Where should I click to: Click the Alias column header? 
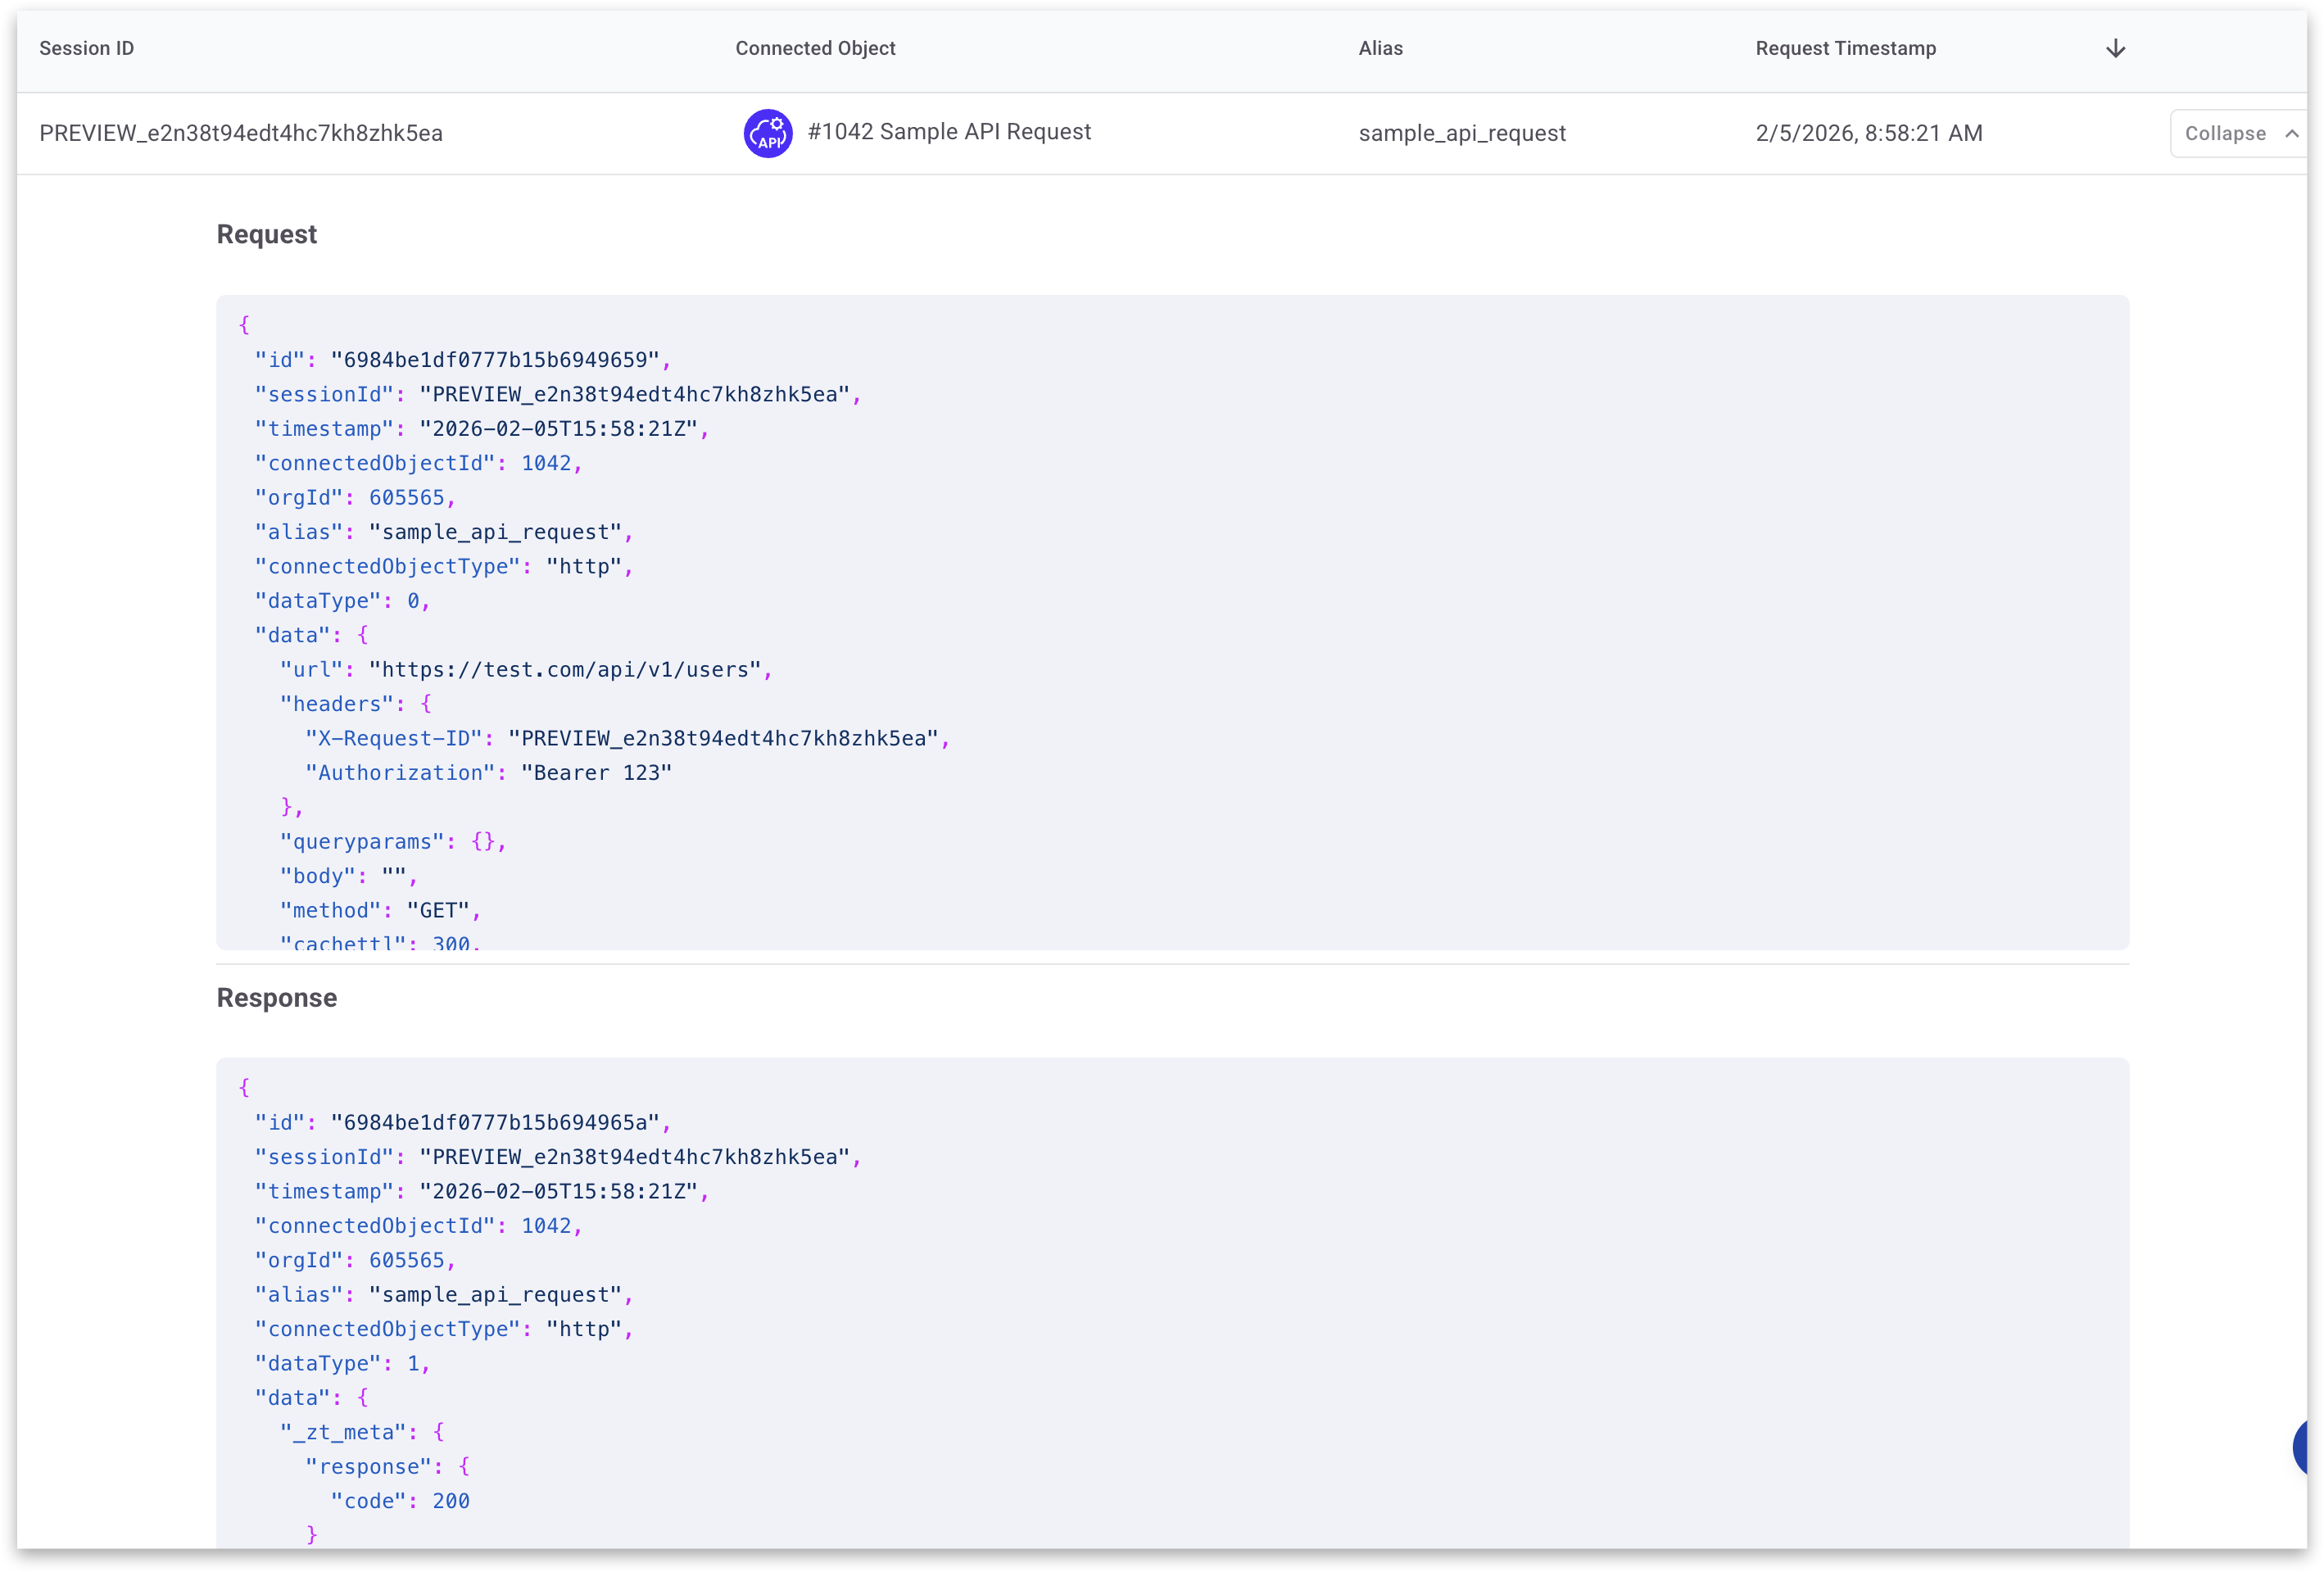pyautogui.click(x=1380, y=48)
